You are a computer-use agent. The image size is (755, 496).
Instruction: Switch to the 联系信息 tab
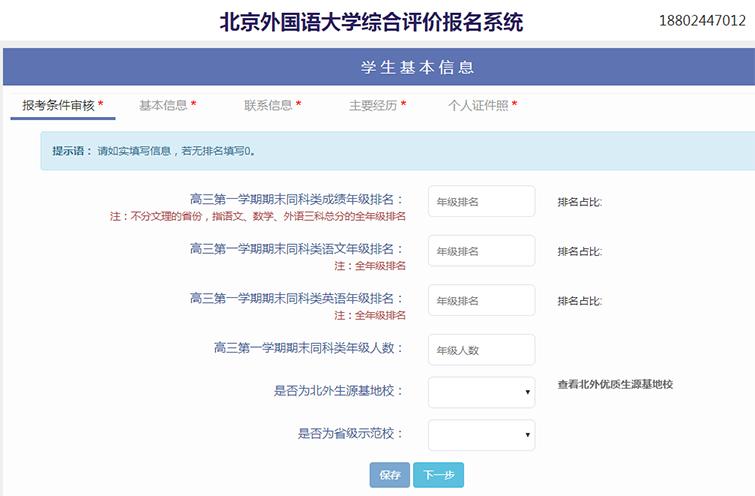point(273,105)
